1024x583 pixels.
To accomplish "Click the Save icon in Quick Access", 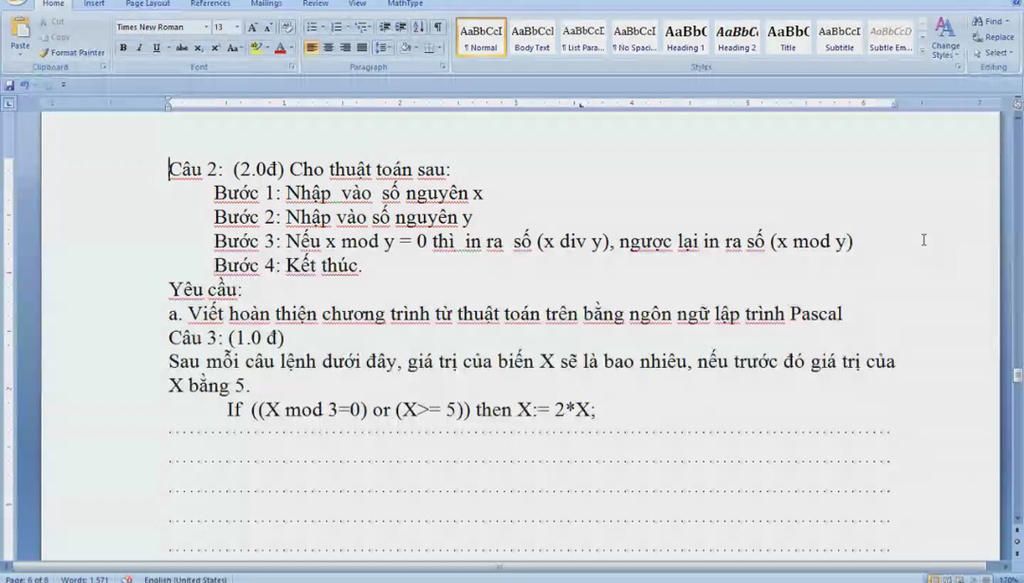I will coord(9,85).
